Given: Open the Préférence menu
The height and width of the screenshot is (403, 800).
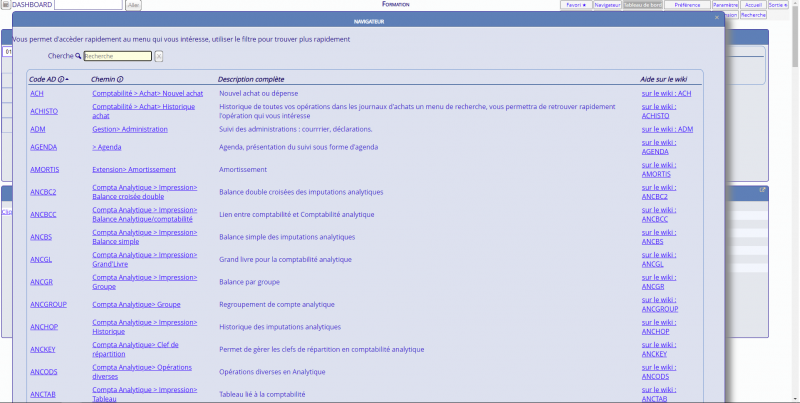Looking at the screenshot, I should (x=687, y=5).
